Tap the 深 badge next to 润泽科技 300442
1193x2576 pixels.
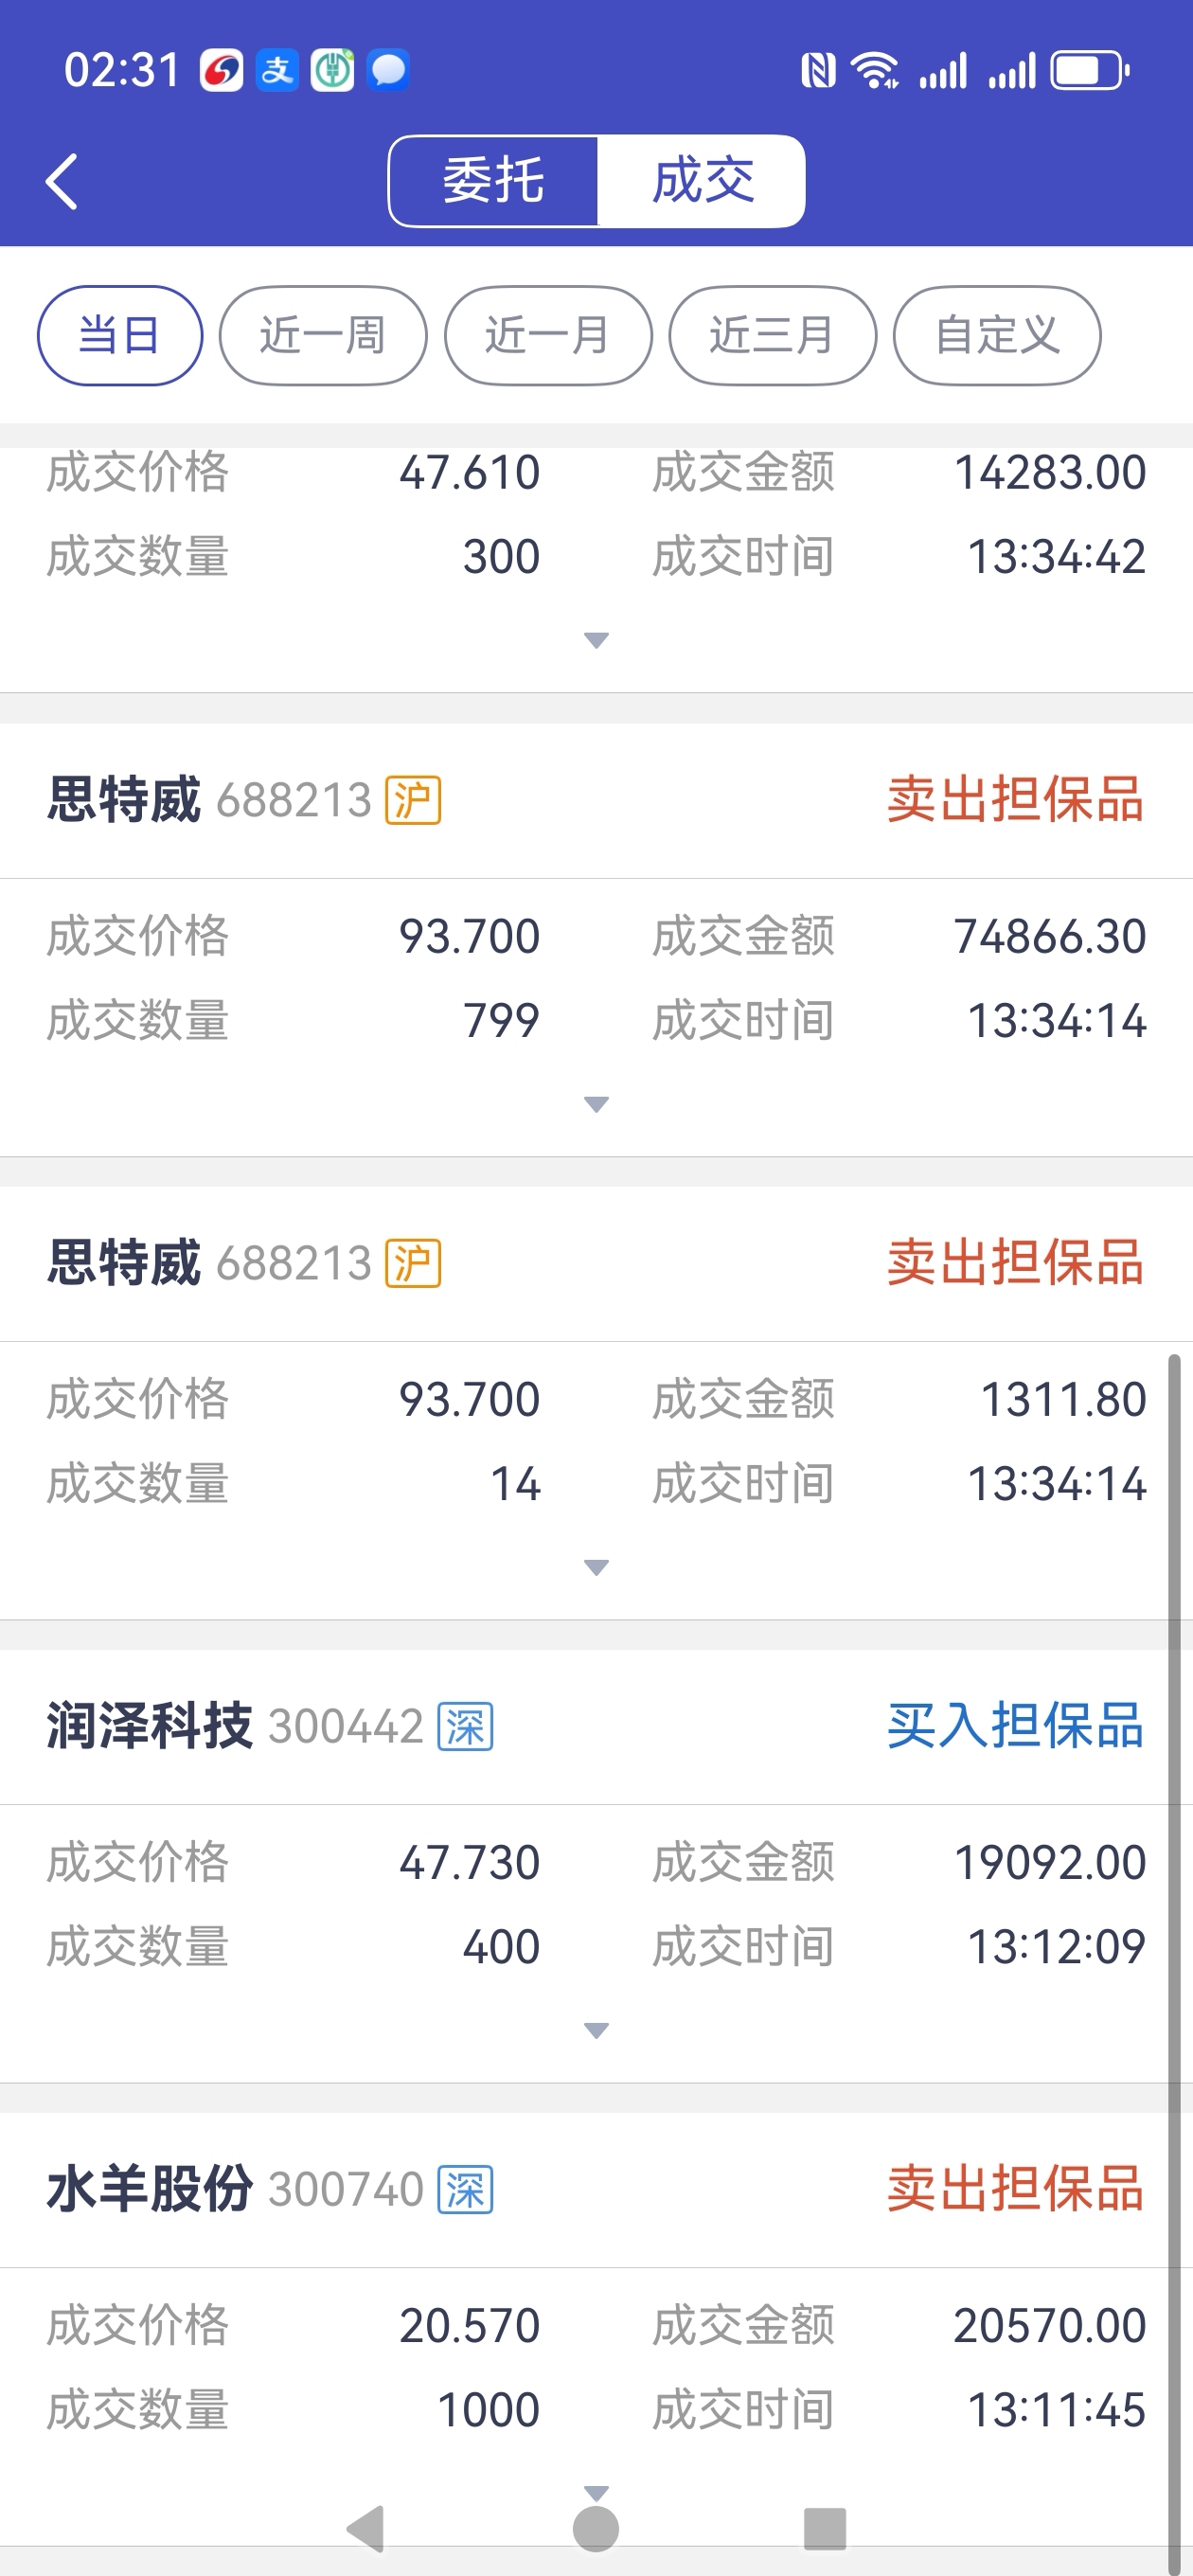[x=465, y=1726]
